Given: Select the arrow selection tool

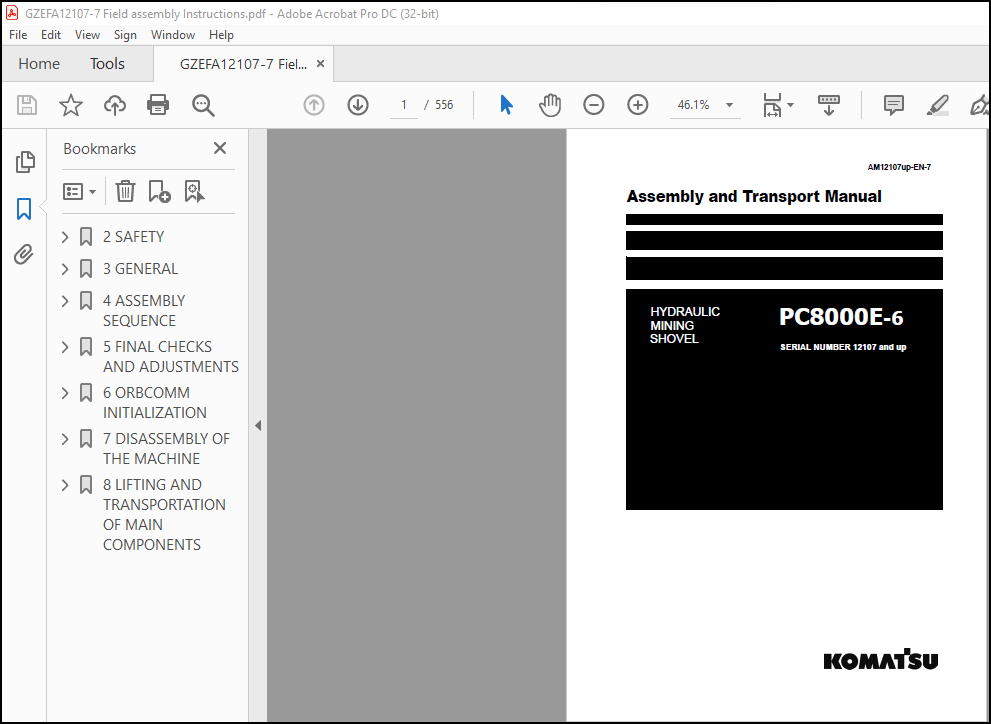Looking at the screenshot, I should click(x=506, y=105).
